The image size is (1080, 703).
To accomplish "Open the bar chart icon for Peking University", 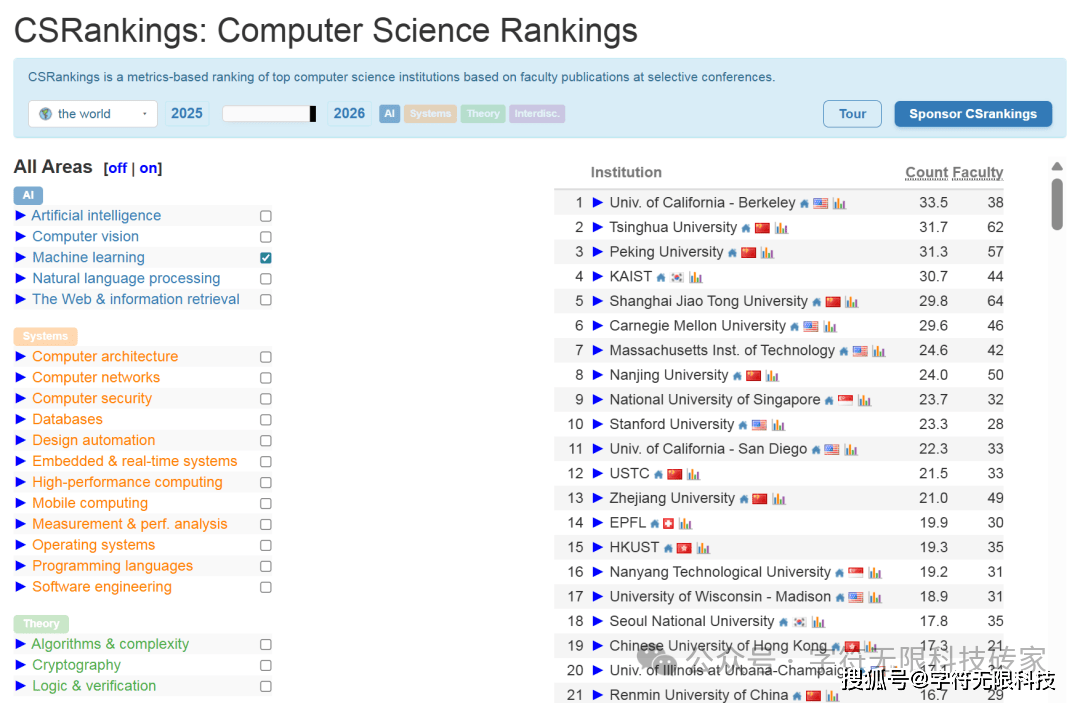I will (767, 253).
